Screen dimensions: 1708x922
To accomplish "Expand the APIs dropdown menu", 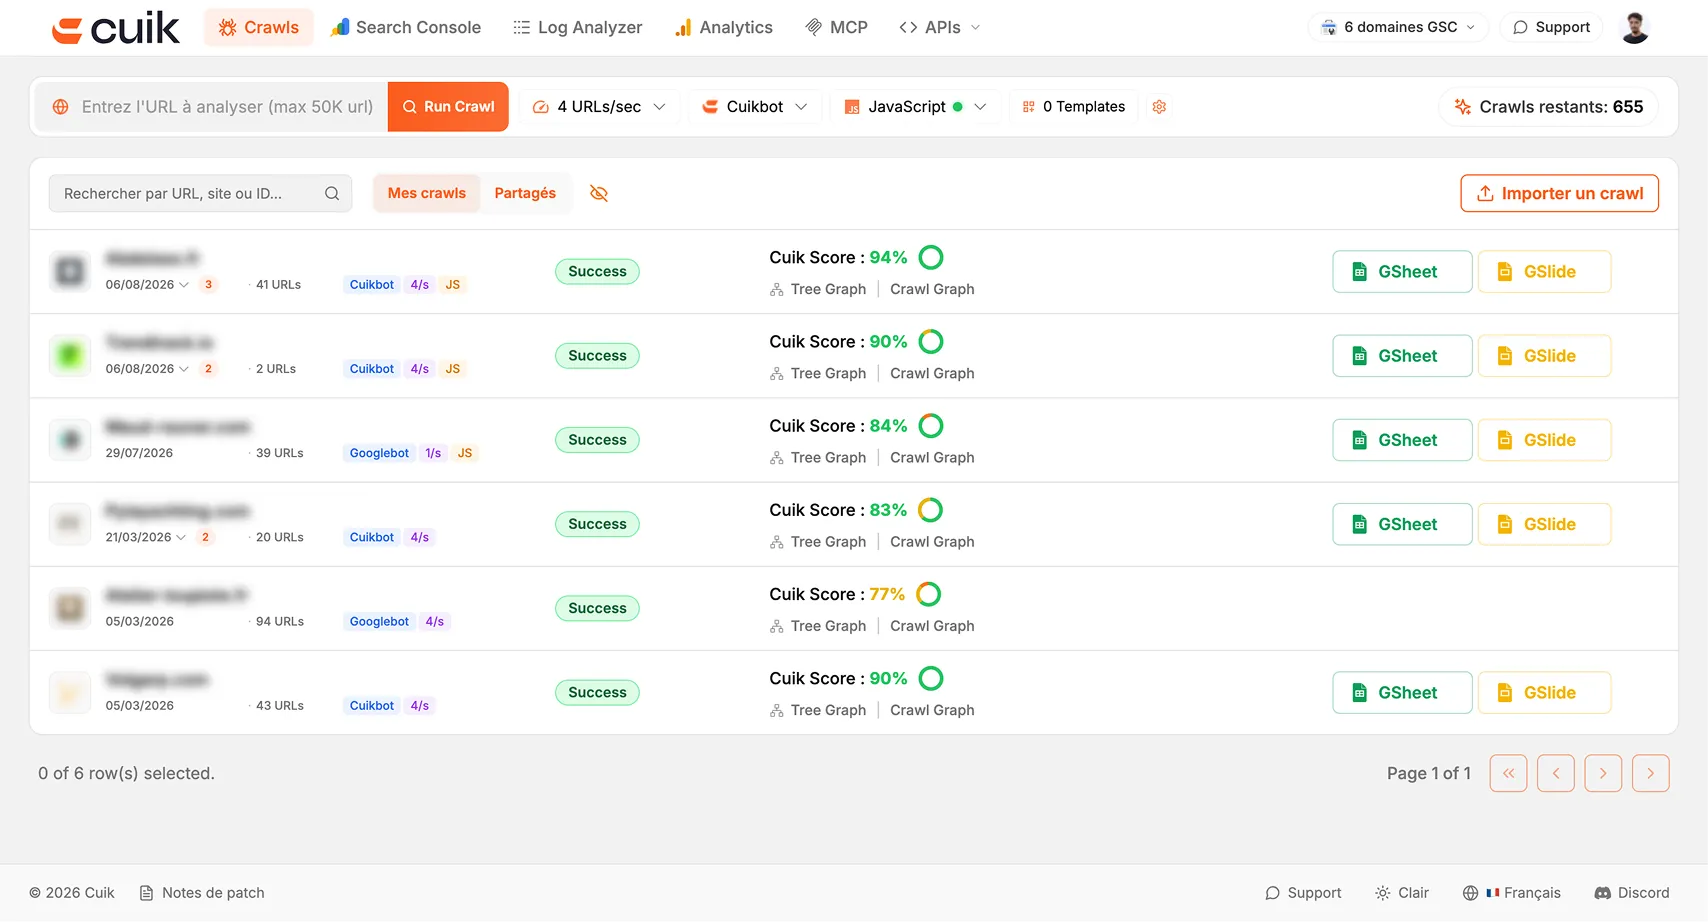I will coord(940,27).
